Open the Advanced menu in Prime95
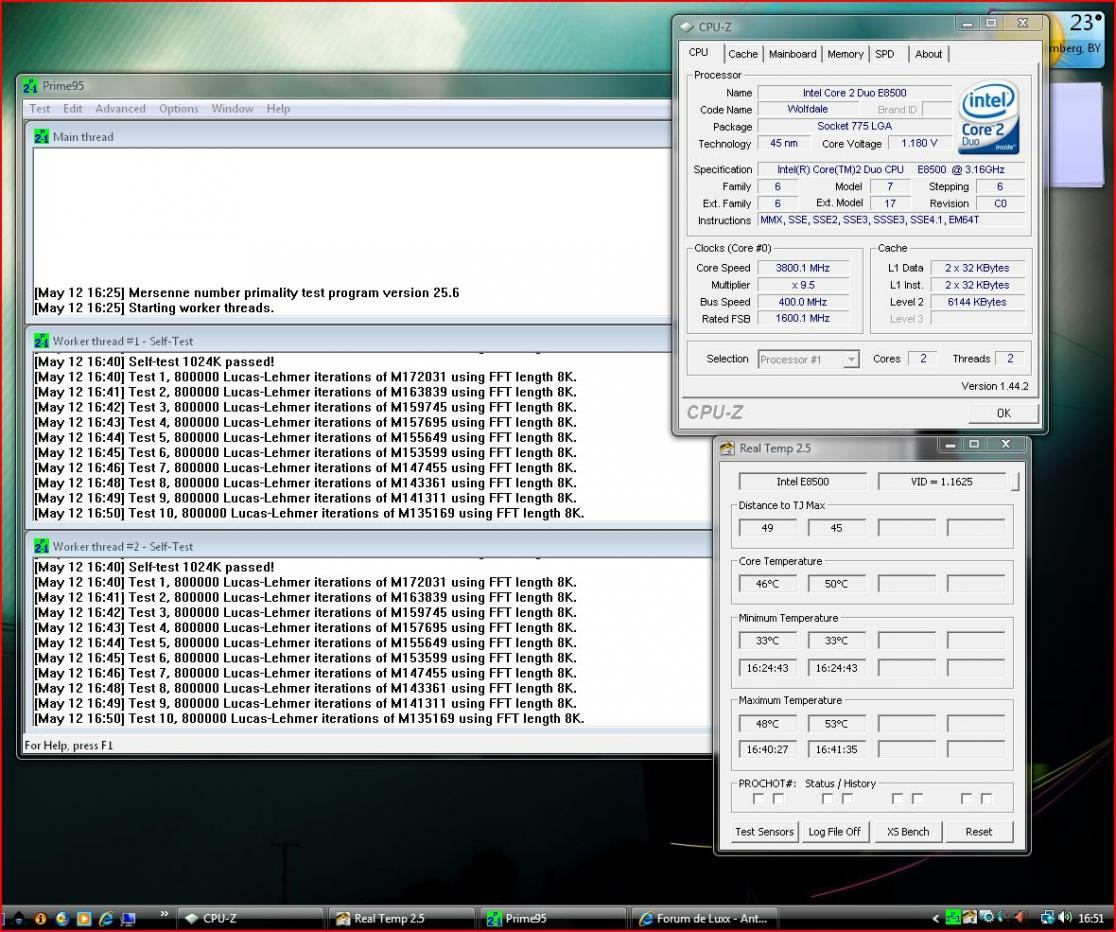1116x932 pixels. pos(120,109)
